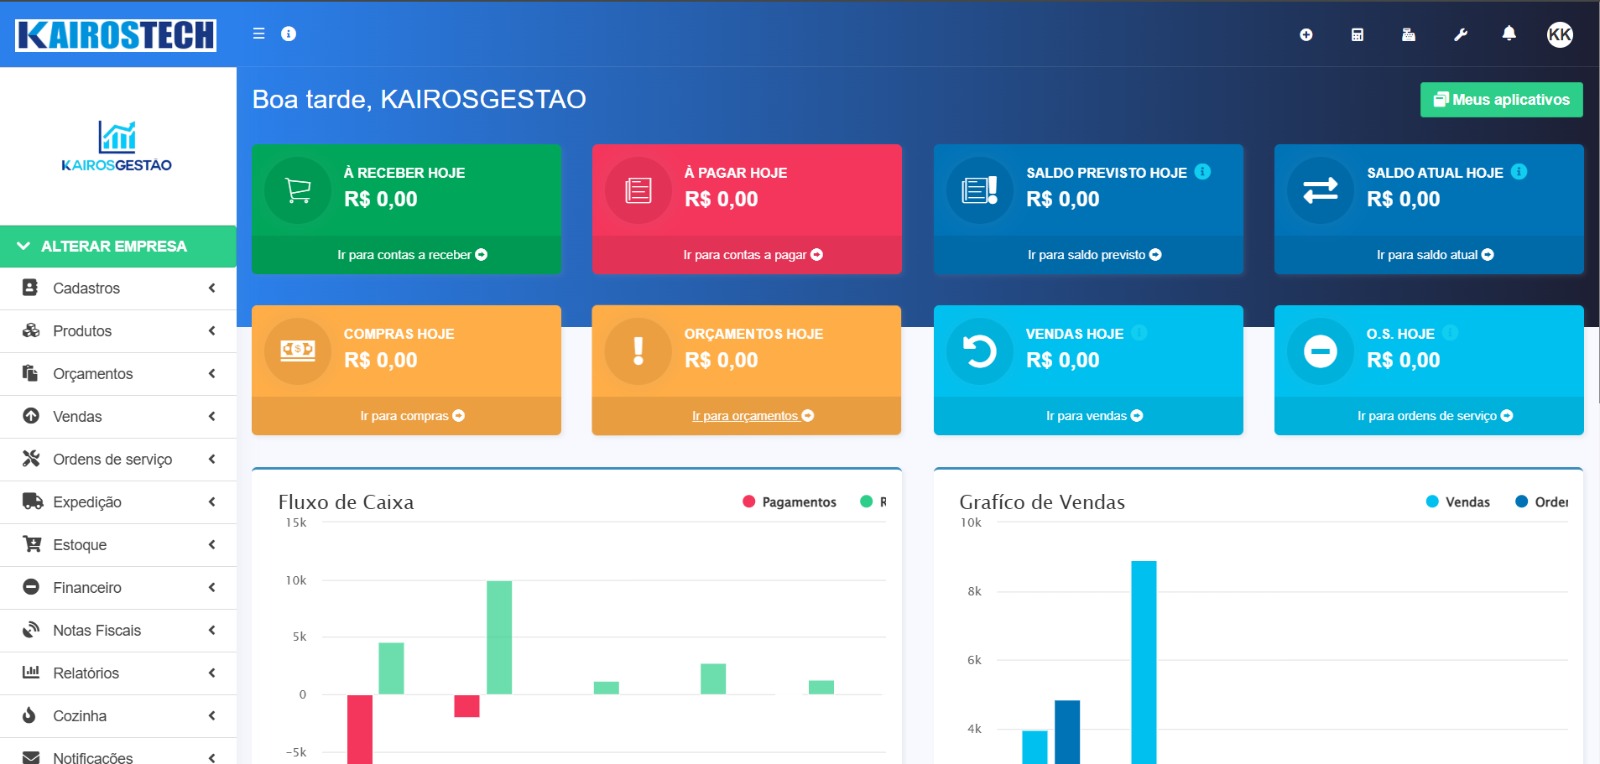Click the plus circle add icon
Screen dimensions: 1600x764
1306,35
